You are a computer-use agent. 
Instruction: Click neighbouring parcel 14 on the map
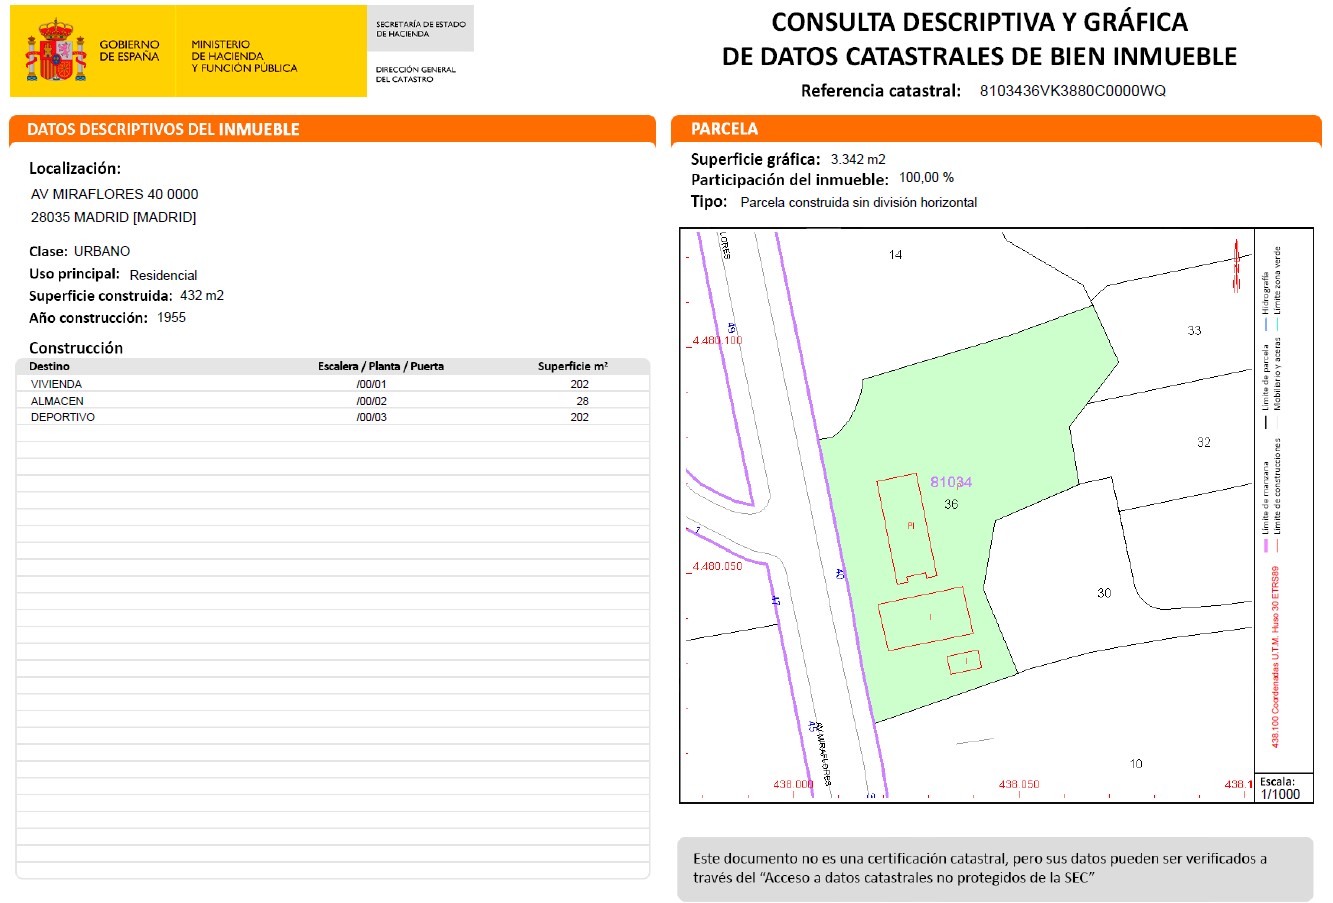click(895, 255)
